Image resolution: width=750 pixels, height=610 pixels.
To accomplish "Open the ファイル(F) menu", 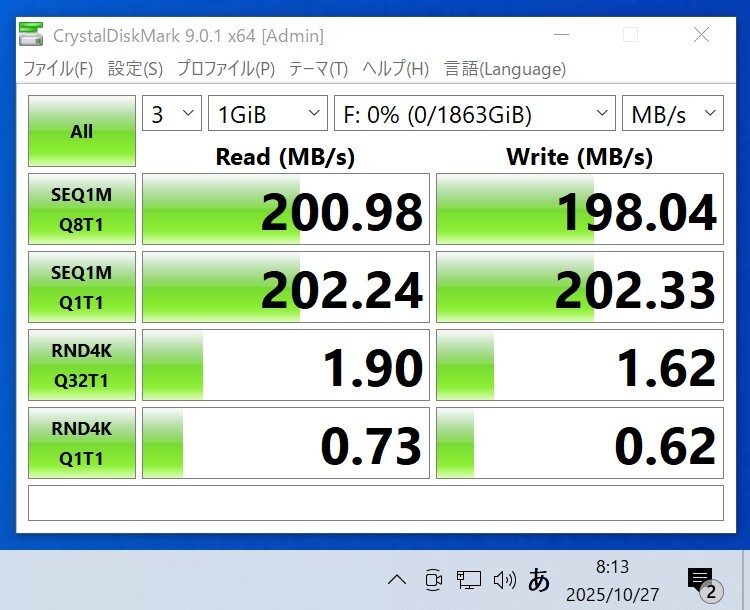I will coord(58,69).
